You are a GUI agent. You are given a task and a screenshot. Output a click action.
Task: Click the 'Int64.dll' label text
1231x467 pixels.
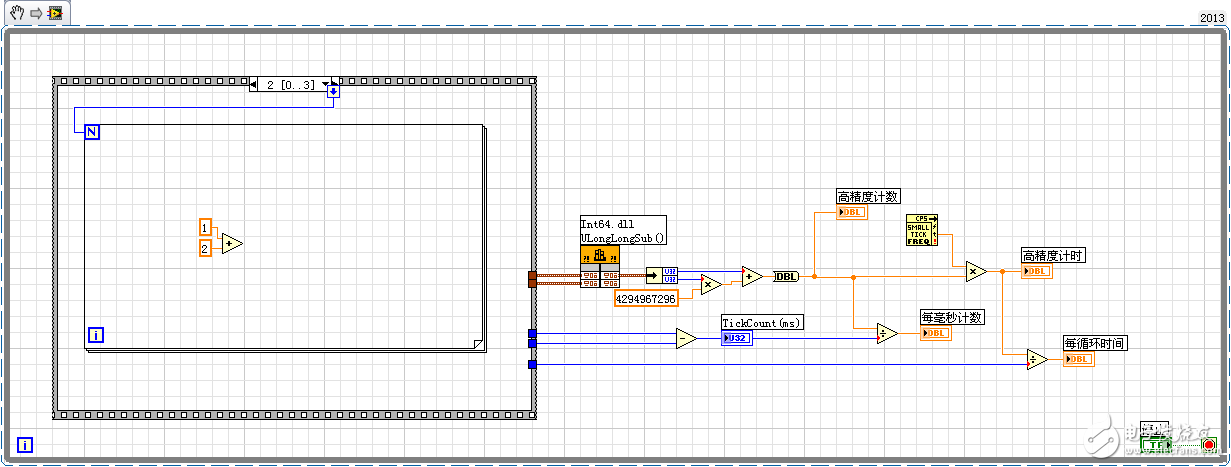coord(606,224)
